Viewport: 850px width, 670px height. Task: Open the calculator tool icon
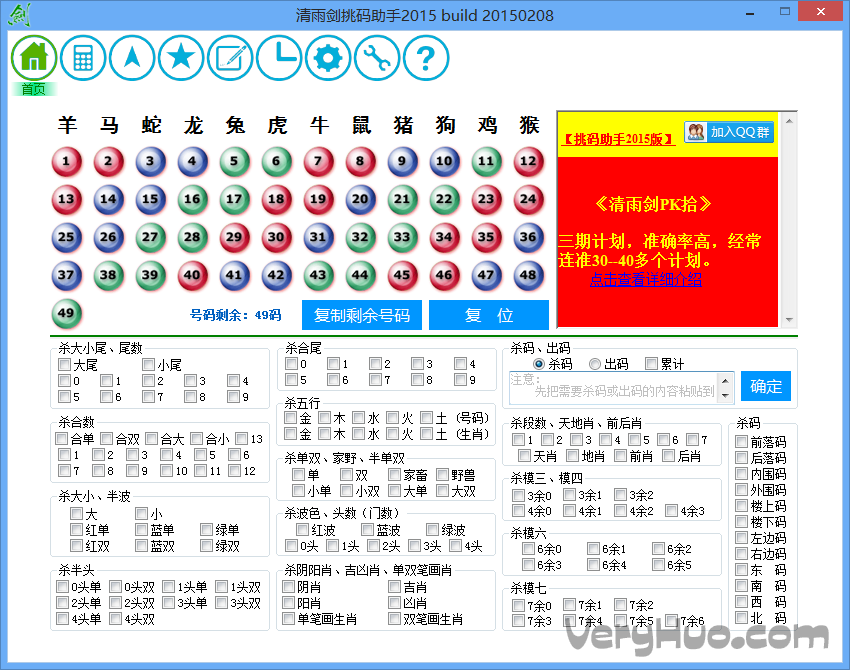point(83,58)
